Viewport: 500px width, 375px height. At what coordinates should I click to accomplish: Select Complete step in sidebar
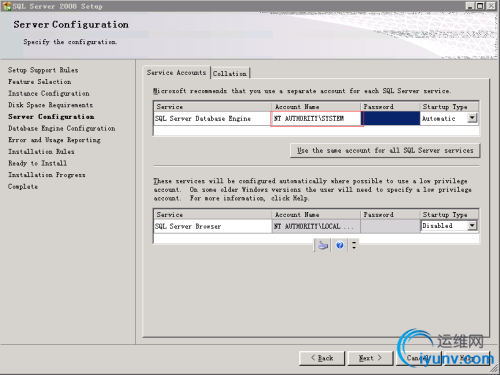23,187
